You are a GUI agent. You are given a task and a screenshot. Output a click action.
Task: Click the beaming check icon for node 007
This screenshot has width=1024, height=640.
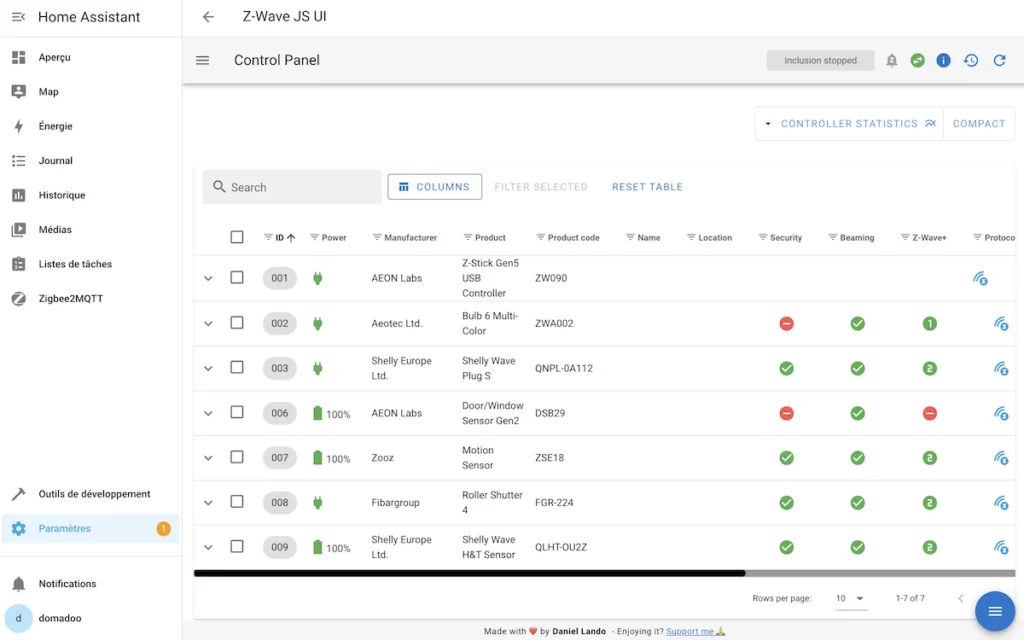(x=857, y=458)
